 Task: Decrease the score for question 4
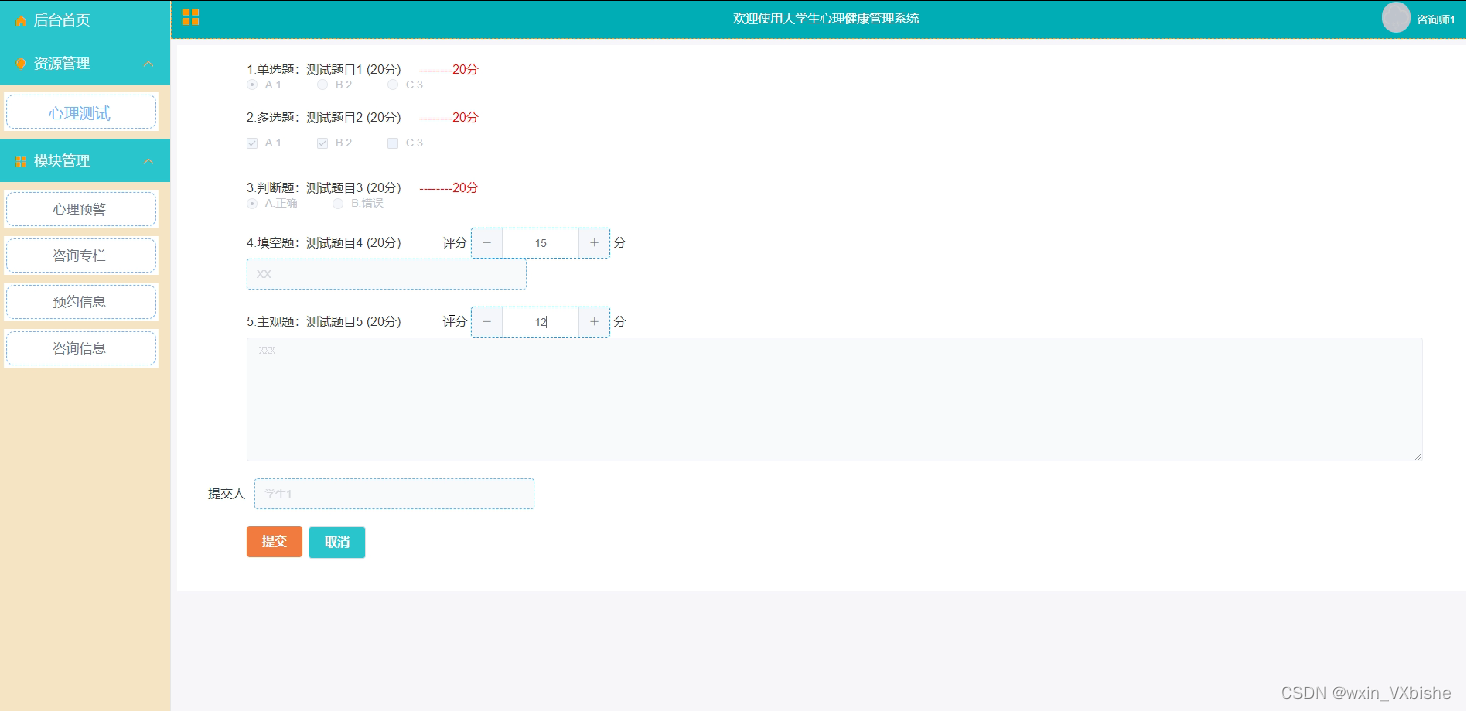tap(487, 243)
